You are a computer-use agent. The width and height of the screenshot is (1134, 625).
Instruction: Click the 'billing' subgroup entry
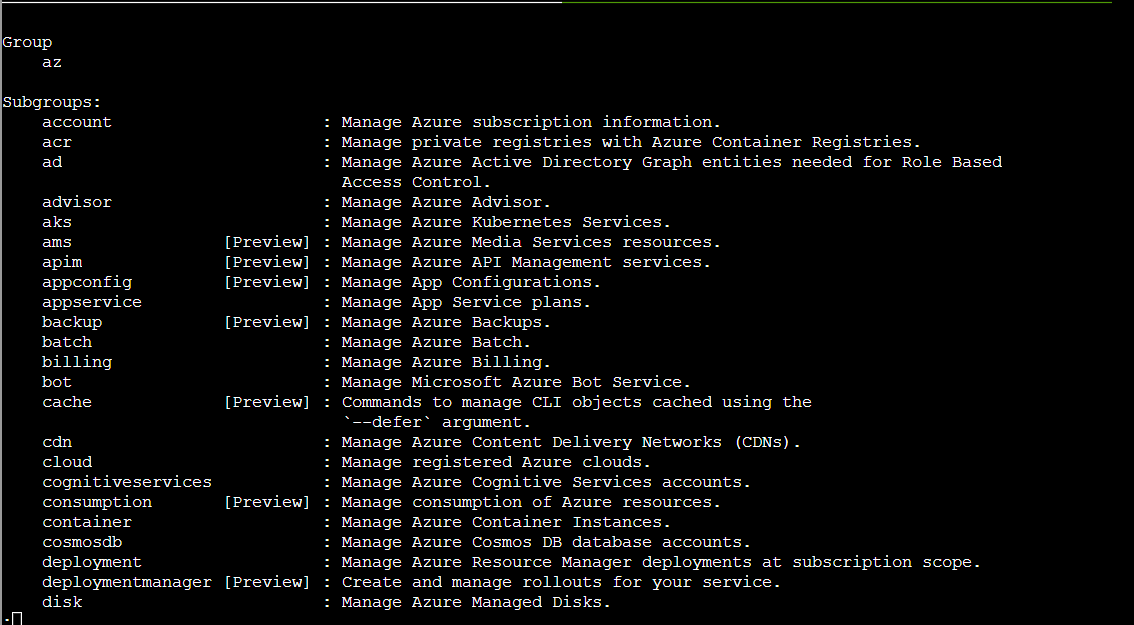coord(77,362)
